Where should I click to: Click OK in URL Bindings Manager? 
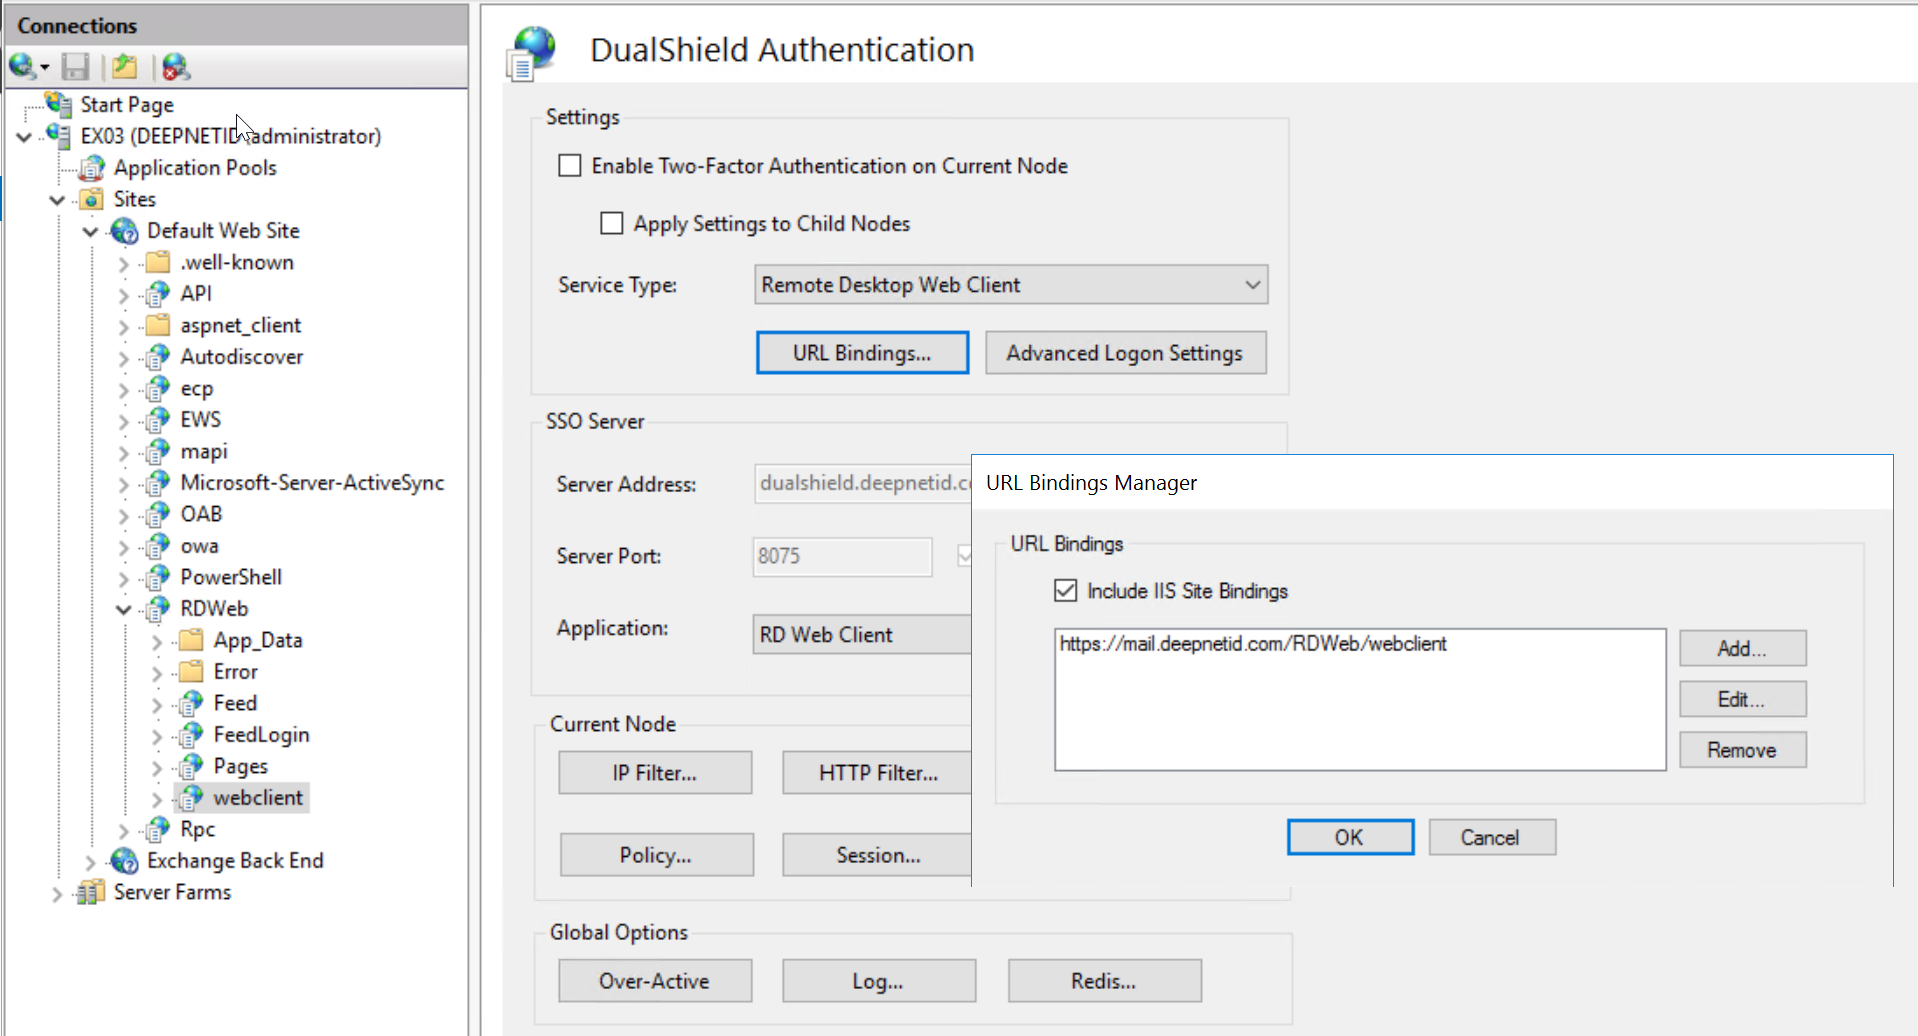click(1350, 838)
